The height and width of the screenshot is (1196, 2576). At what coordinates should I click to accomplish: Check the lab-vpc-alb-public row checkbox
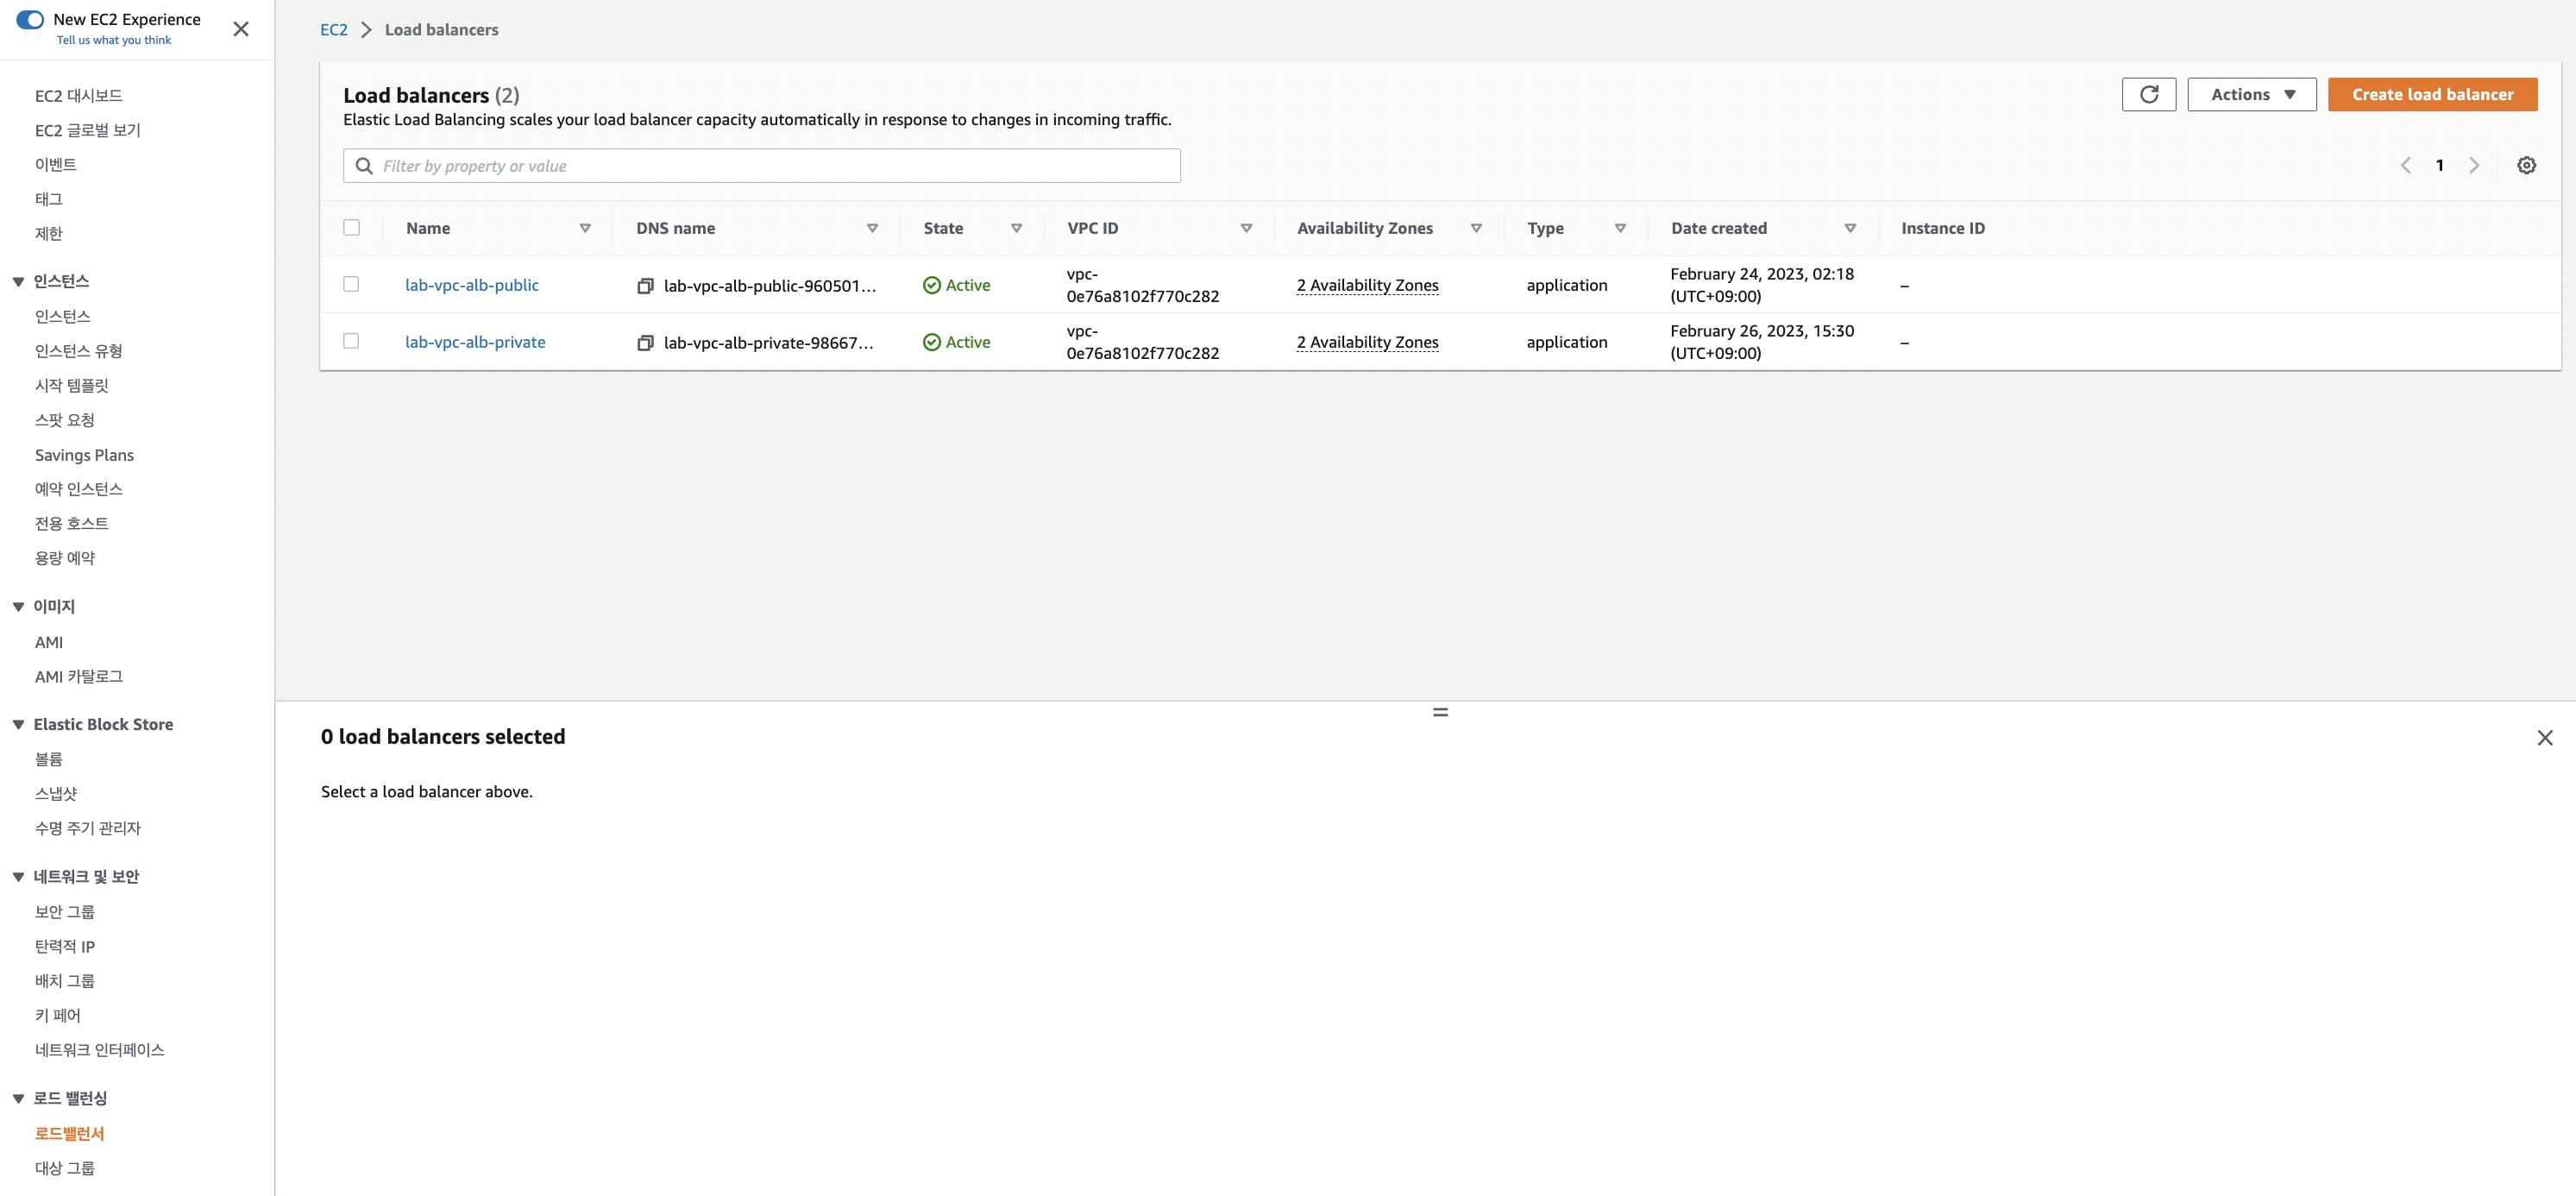point(351,284)
